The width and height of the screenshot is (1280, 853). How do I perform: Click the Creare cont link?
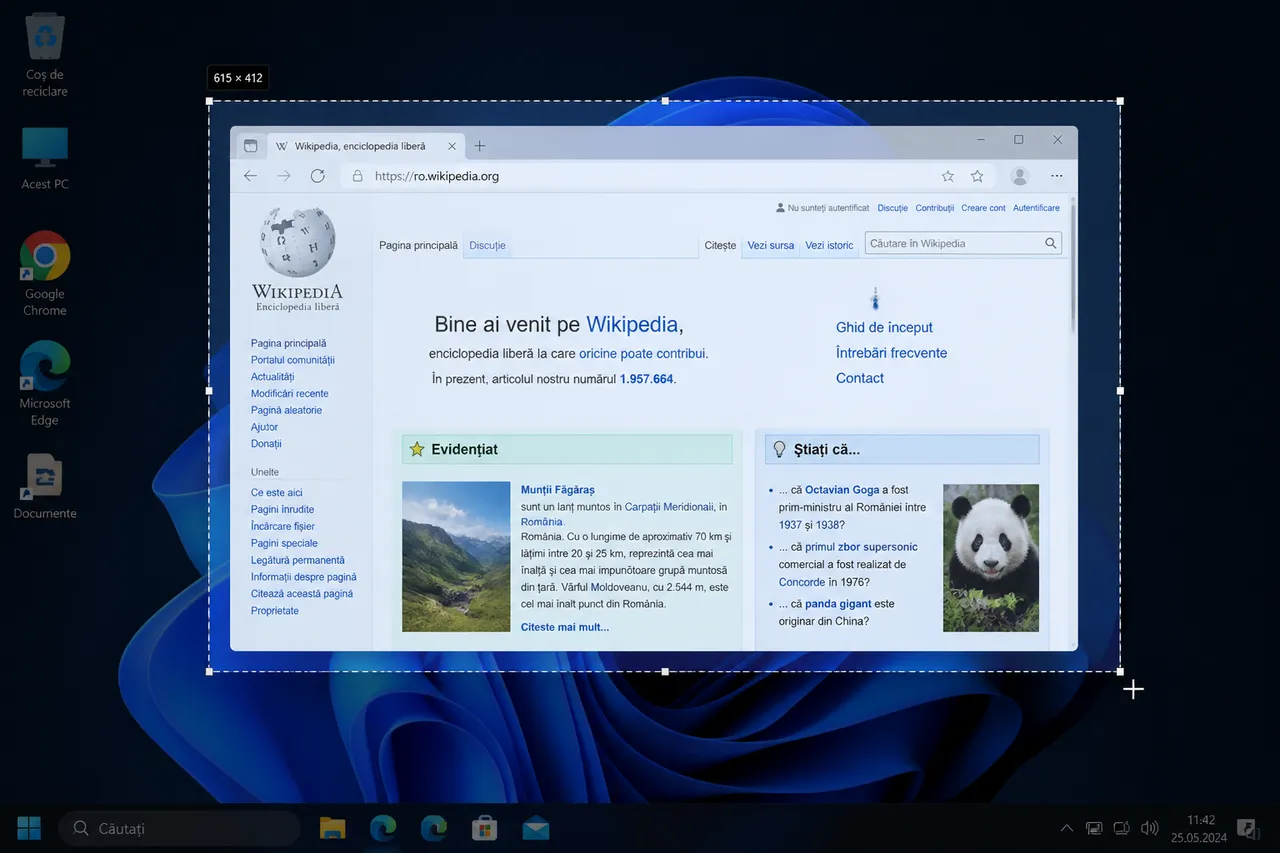click(983, 208)
